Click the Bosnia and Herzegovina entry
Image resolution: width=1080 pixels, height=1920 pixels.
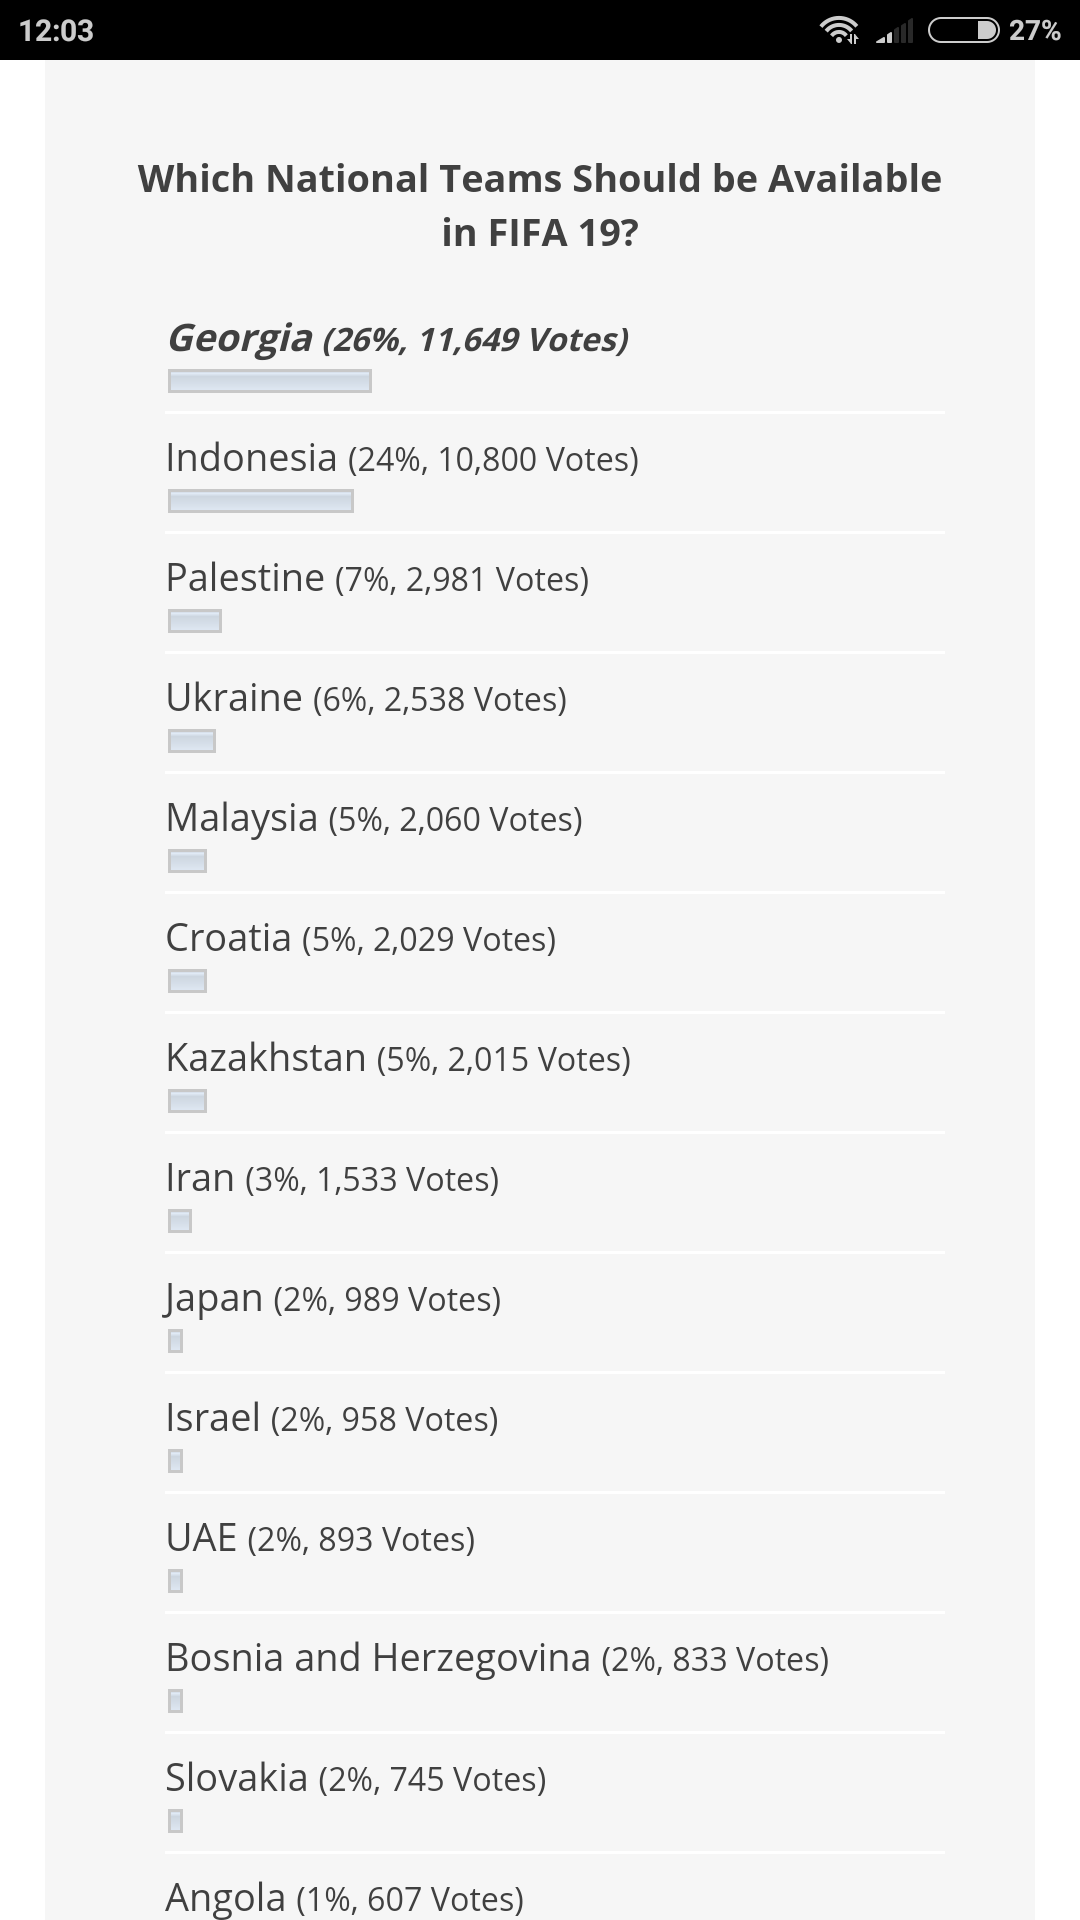pos(497,1659)
